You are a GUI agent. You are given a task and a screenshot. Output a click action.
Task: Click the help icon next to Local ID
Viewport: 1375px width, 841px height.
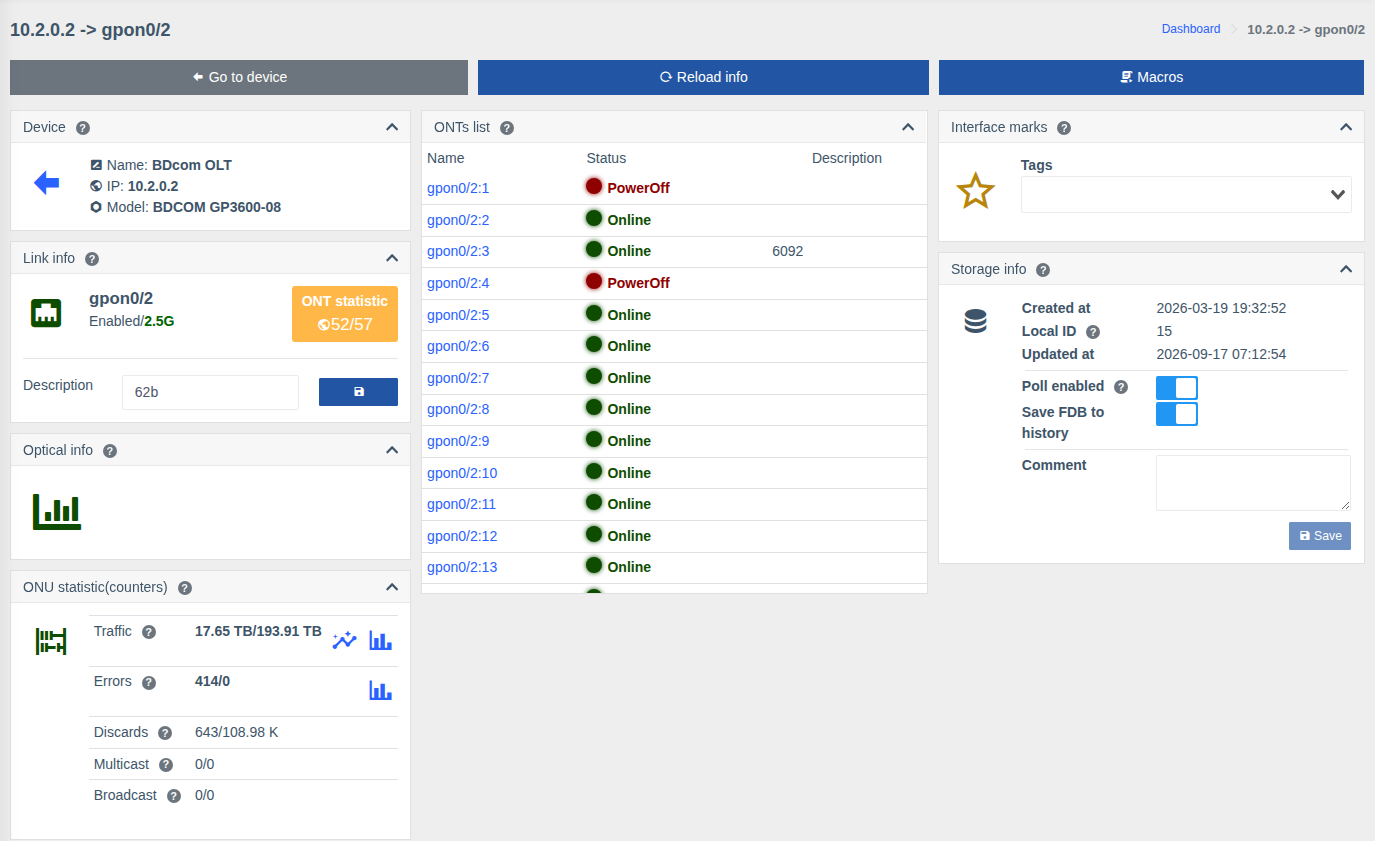pos(1093,332)
